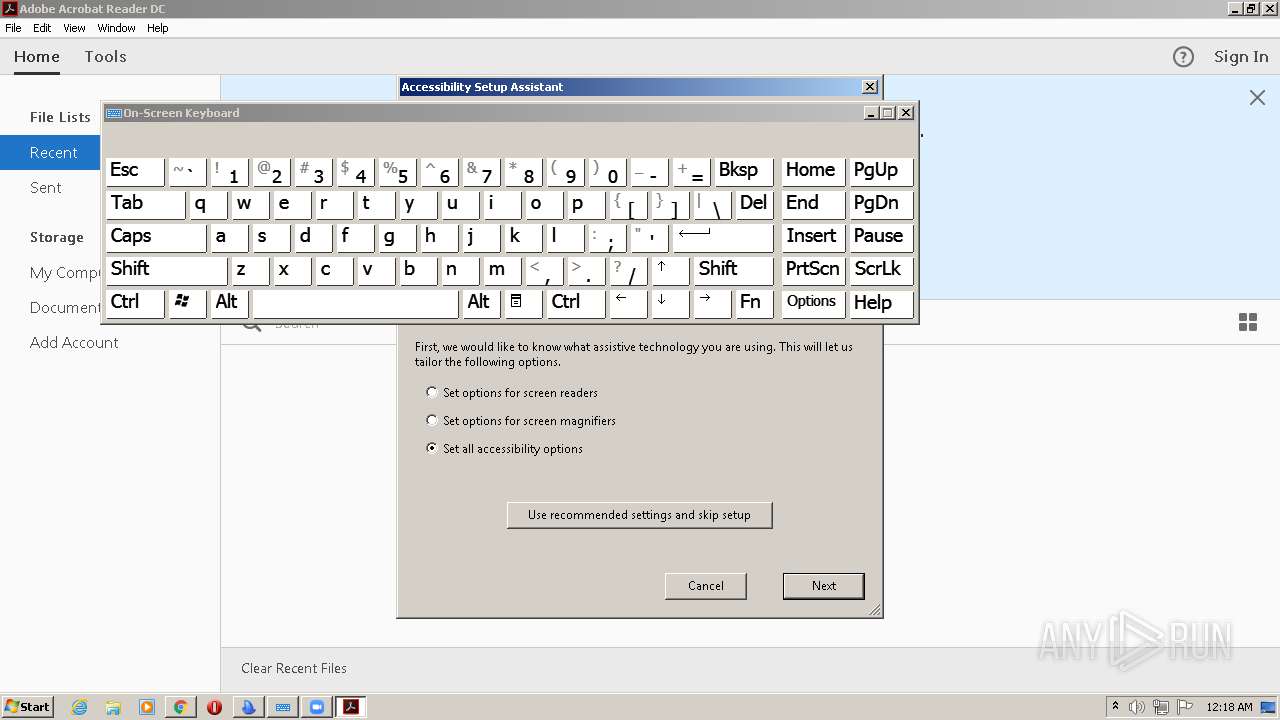Click Use recommended settings and skip setup
Screen dimensions: 1280x720
point(639,515)
